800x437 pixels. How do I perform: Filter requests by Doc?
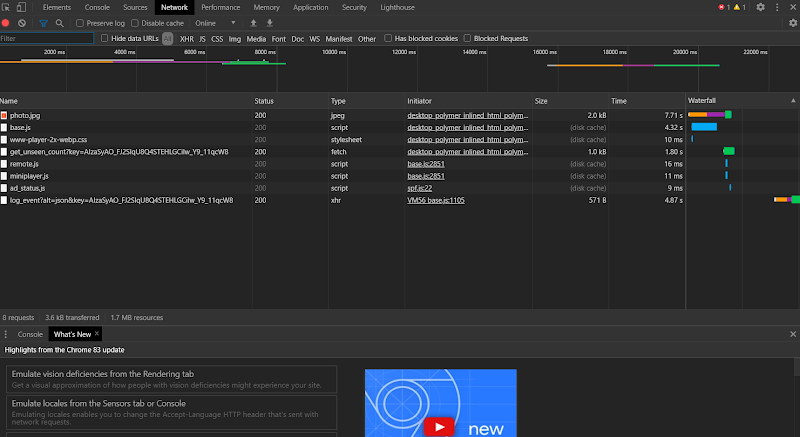[297, 39]
